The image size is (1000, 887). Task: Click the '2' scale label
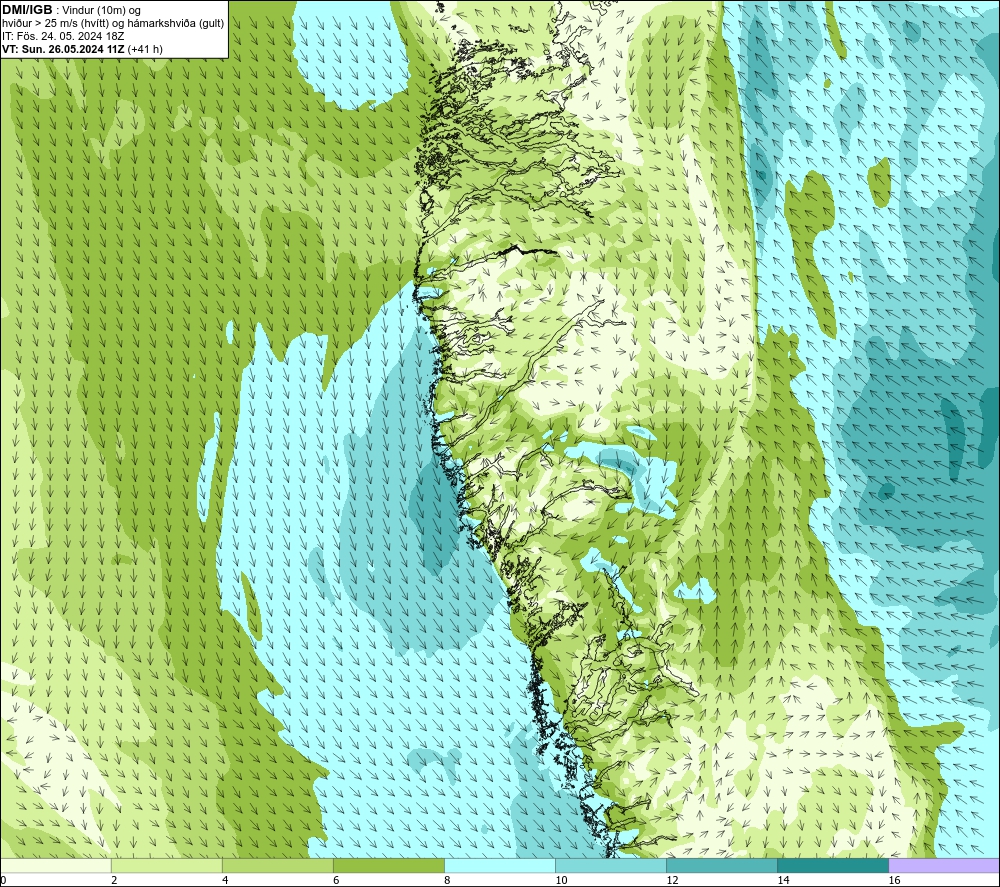[114, 881]
